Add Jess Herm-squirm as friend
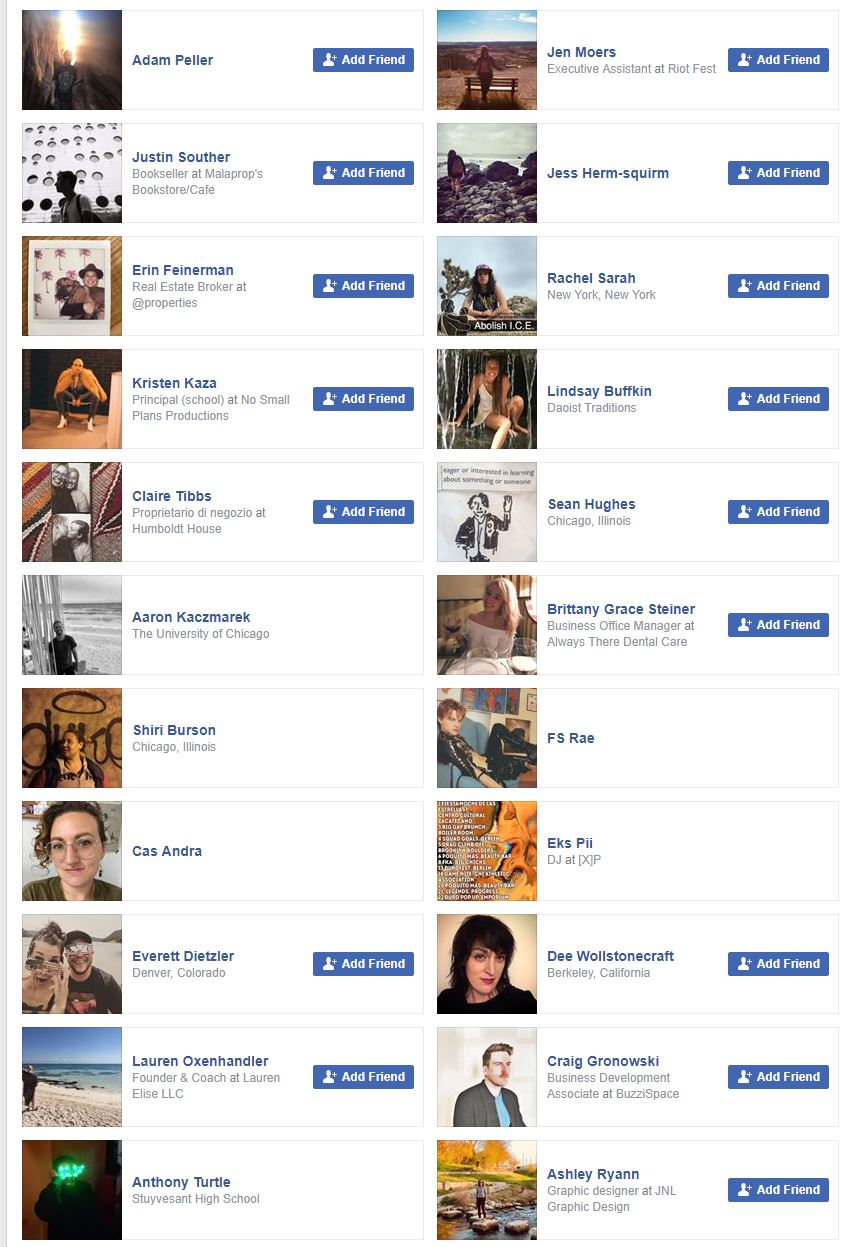The image size is (856, 1247). [778, 173]
